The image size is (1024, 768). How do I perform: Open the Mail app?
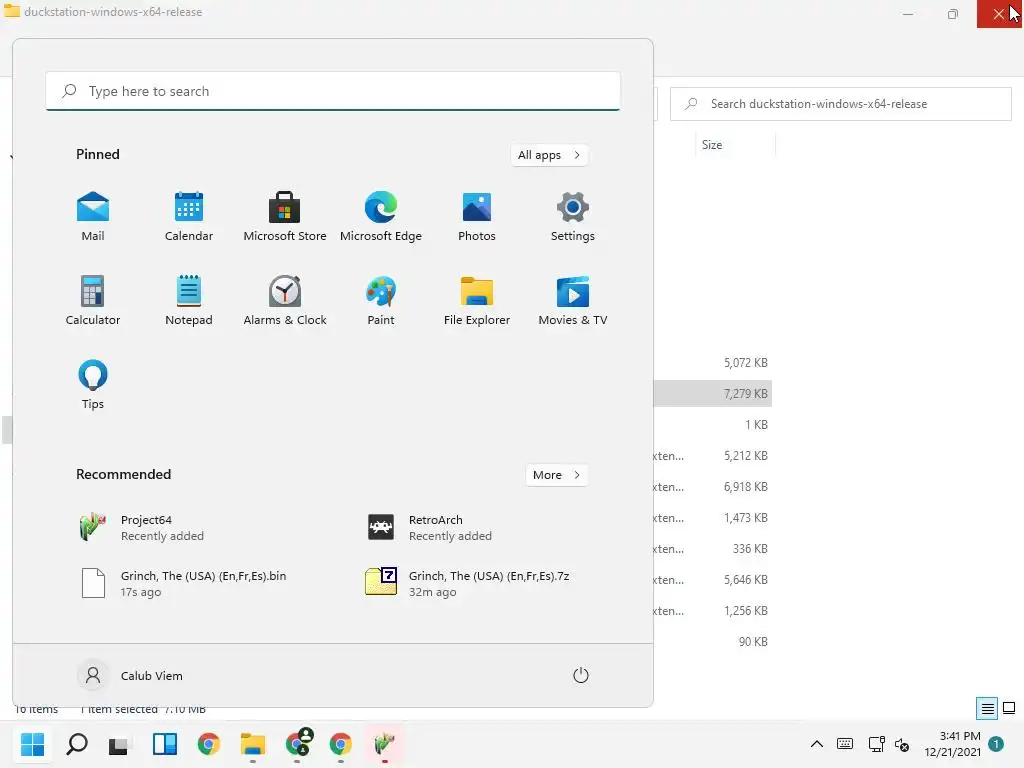pyautogui.click(x=93, y=217)
